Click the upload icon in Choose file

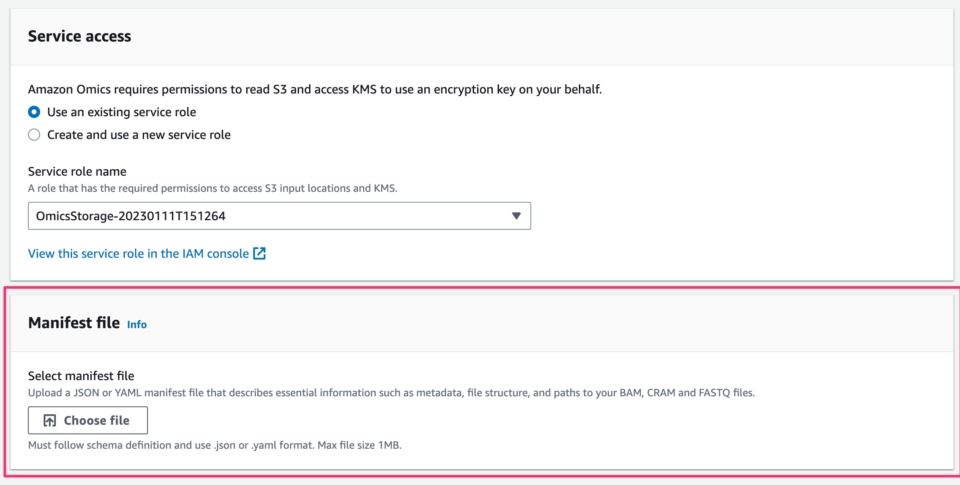50,421
